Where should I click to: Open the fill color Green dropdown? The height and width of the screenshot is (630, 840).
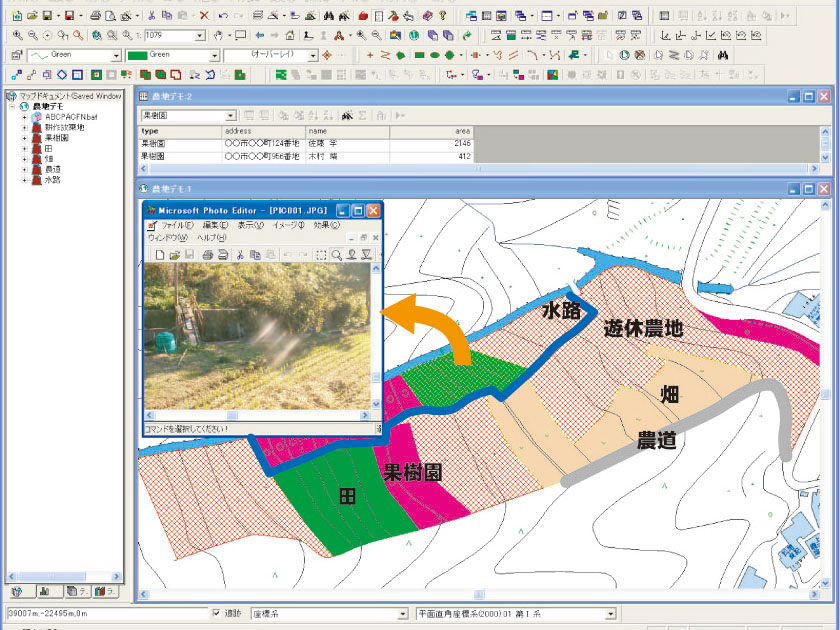click(x=214, y=55)
